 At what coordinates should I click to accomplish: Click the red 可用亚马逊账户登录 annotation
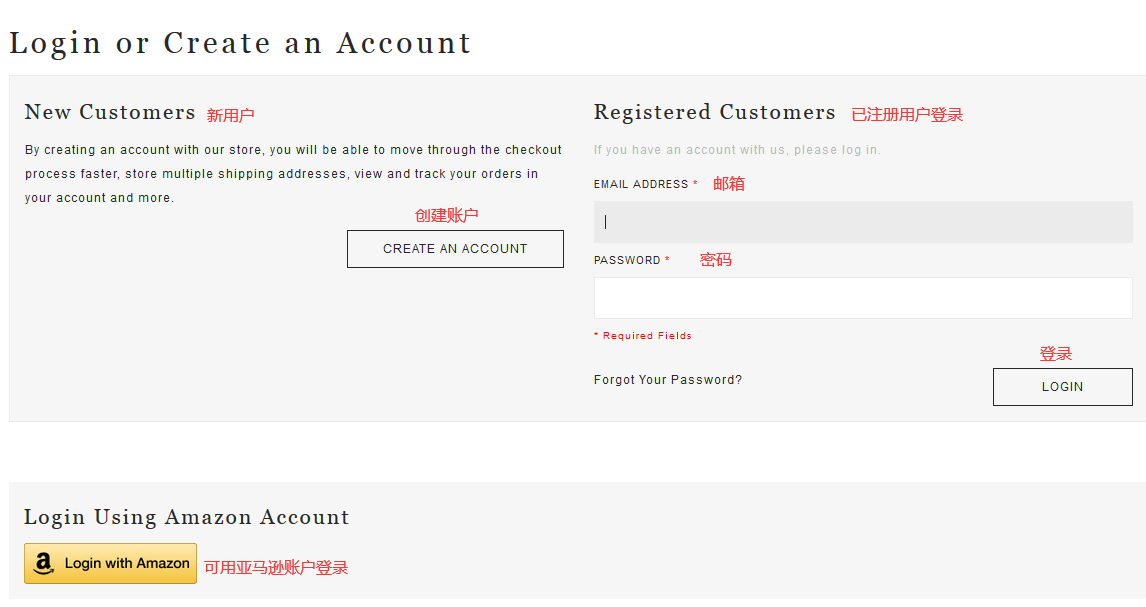click(276, 568)
